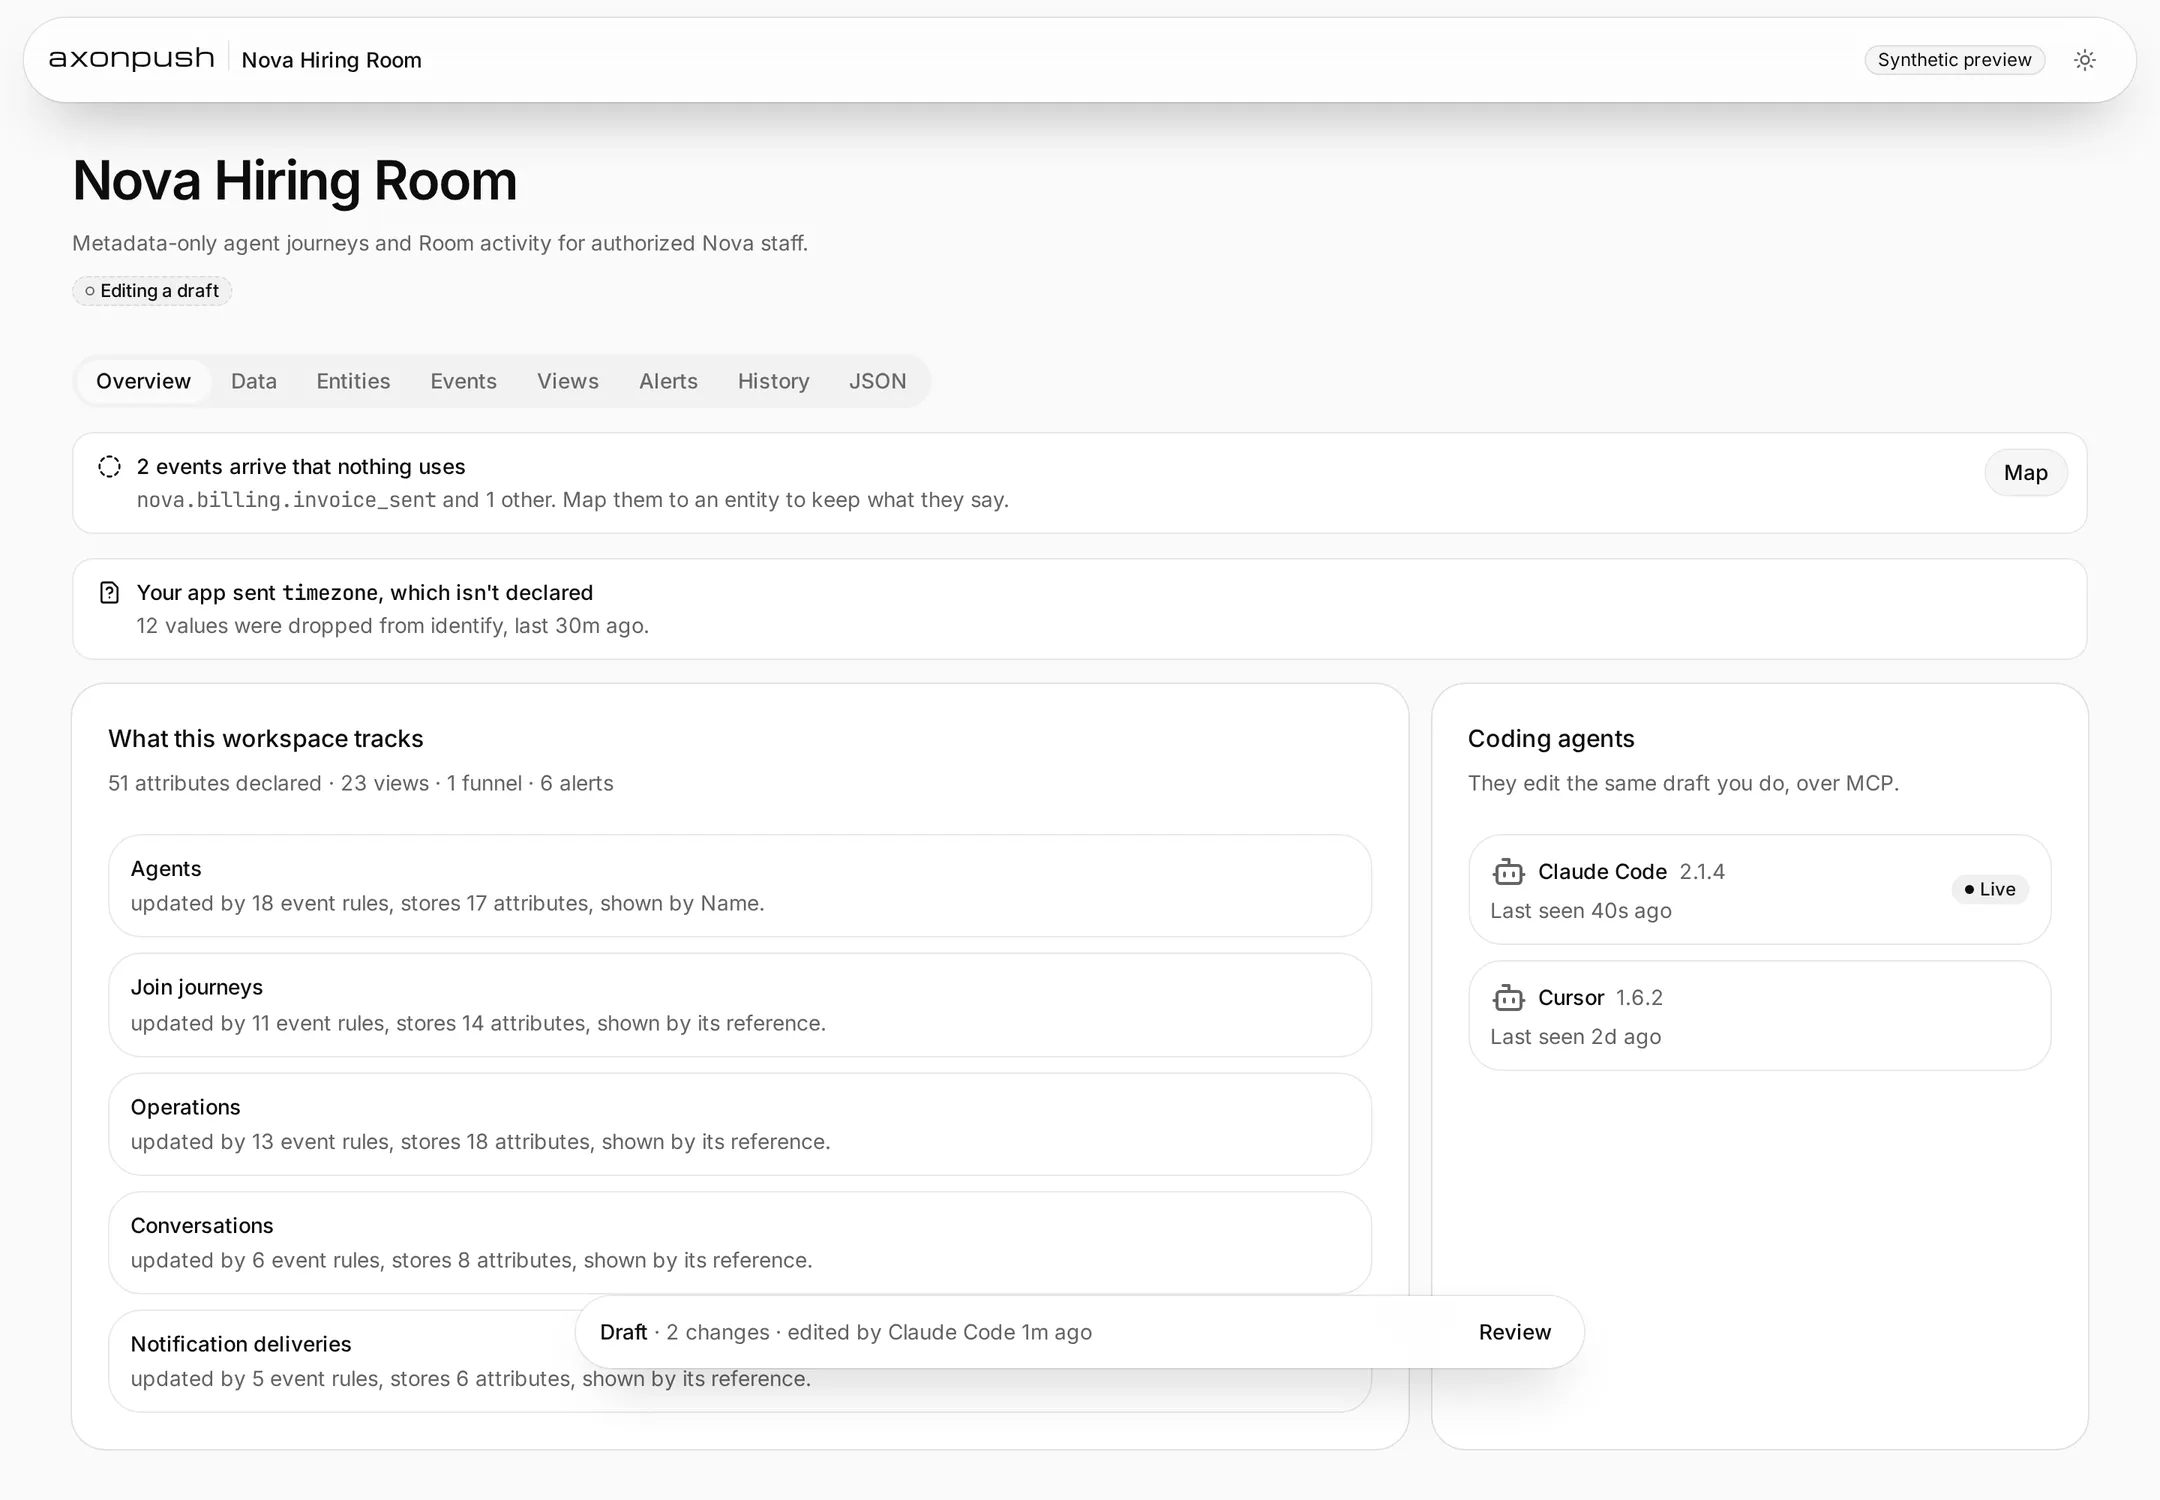Screen dimensions: 2160x1500
Task: Click the Claude Code robot icon
Action: pos(1508,872)
